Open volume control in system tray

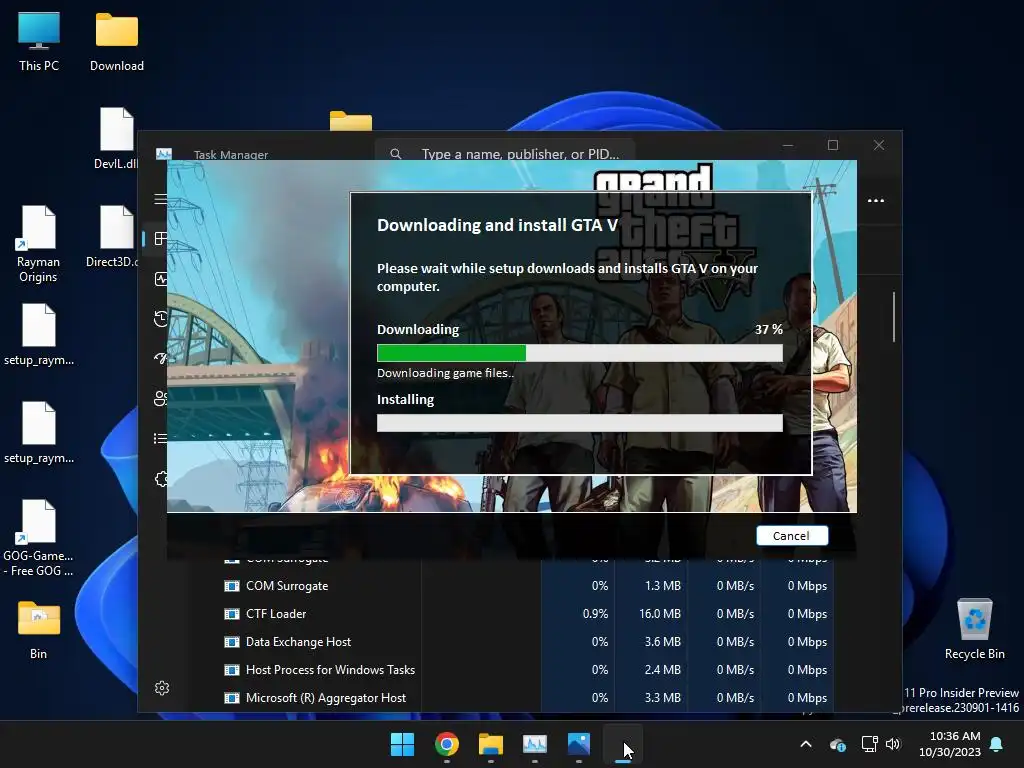pos(893,744)
